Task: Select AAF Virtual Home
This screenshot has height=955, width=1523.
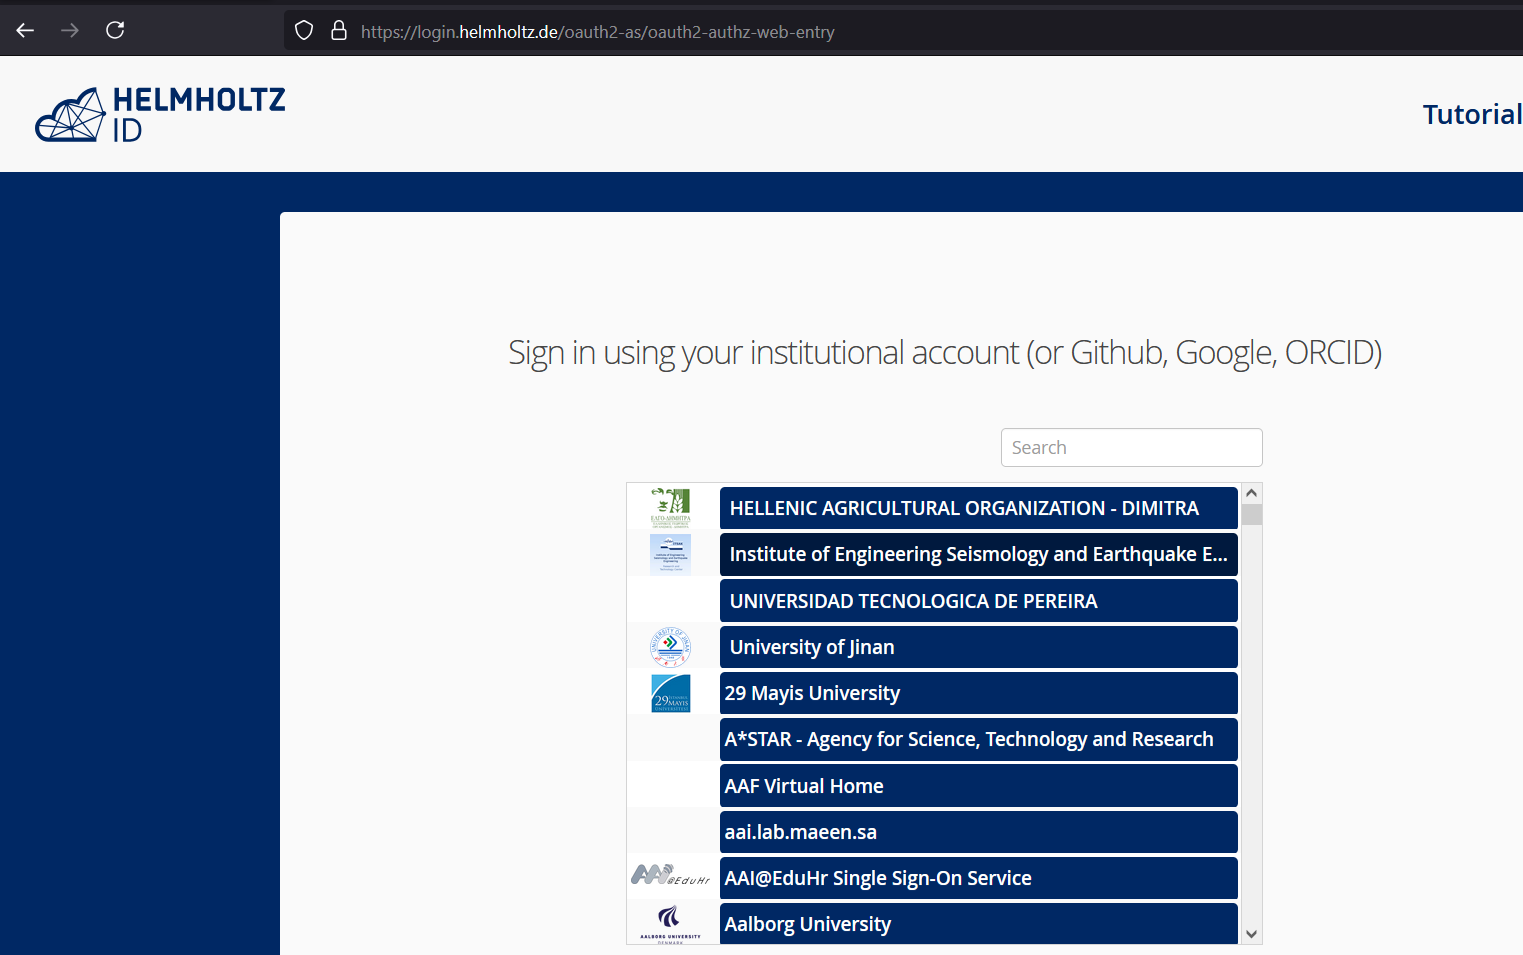Action: tap(978, 786)
